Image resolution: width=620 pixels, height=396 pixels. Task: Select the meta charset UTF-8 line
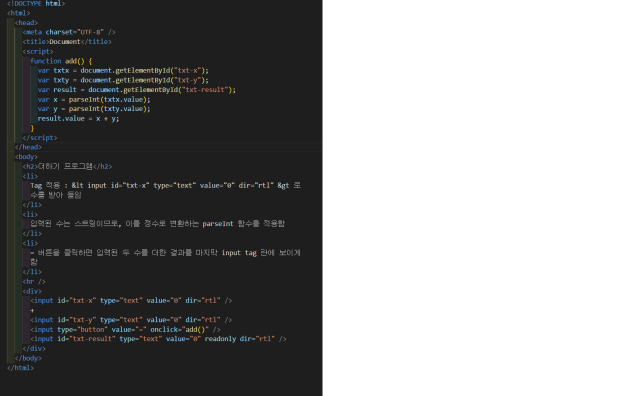(69, 32)
